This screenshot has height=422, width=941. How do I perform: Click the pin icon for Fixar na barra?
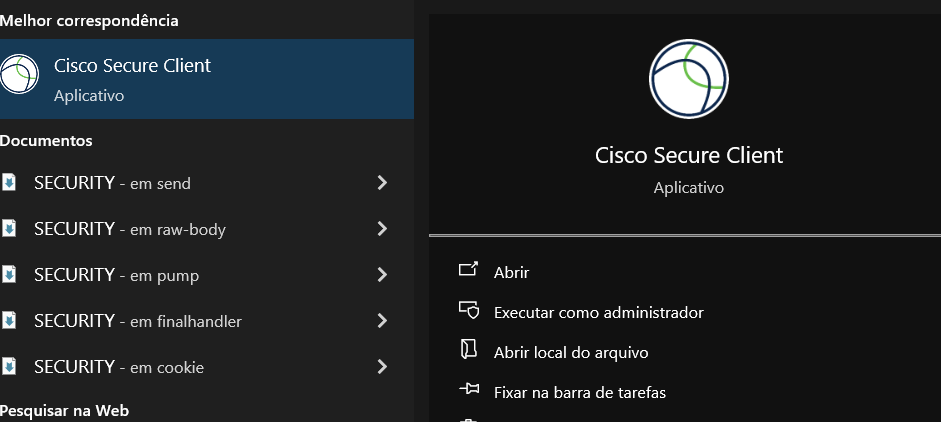(x=469, y=389)
